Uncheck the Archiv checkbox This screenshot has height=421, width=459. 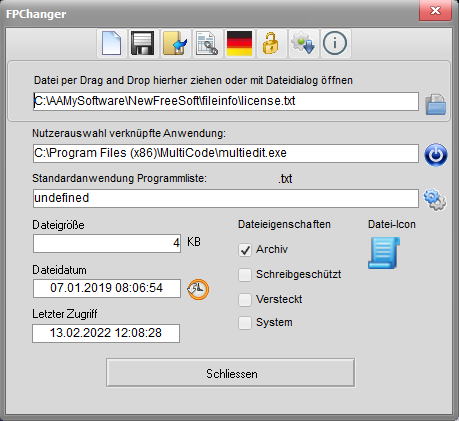245,250
